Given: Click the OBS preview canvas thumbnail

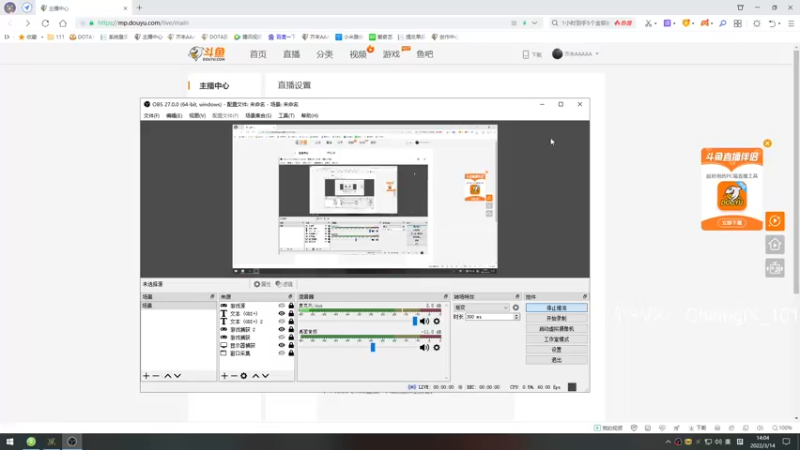Looking at the screenshot, I should tap(365, 199).
